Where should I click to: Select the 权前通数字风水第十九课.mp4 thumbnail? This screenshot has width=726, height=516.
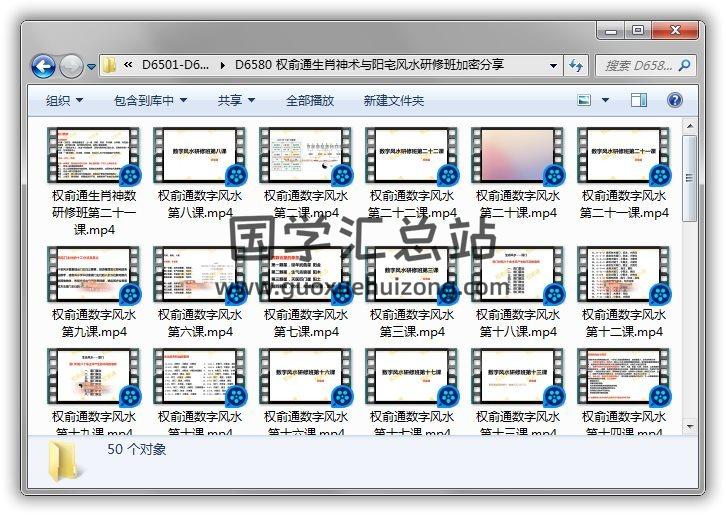tap(94, 377)
